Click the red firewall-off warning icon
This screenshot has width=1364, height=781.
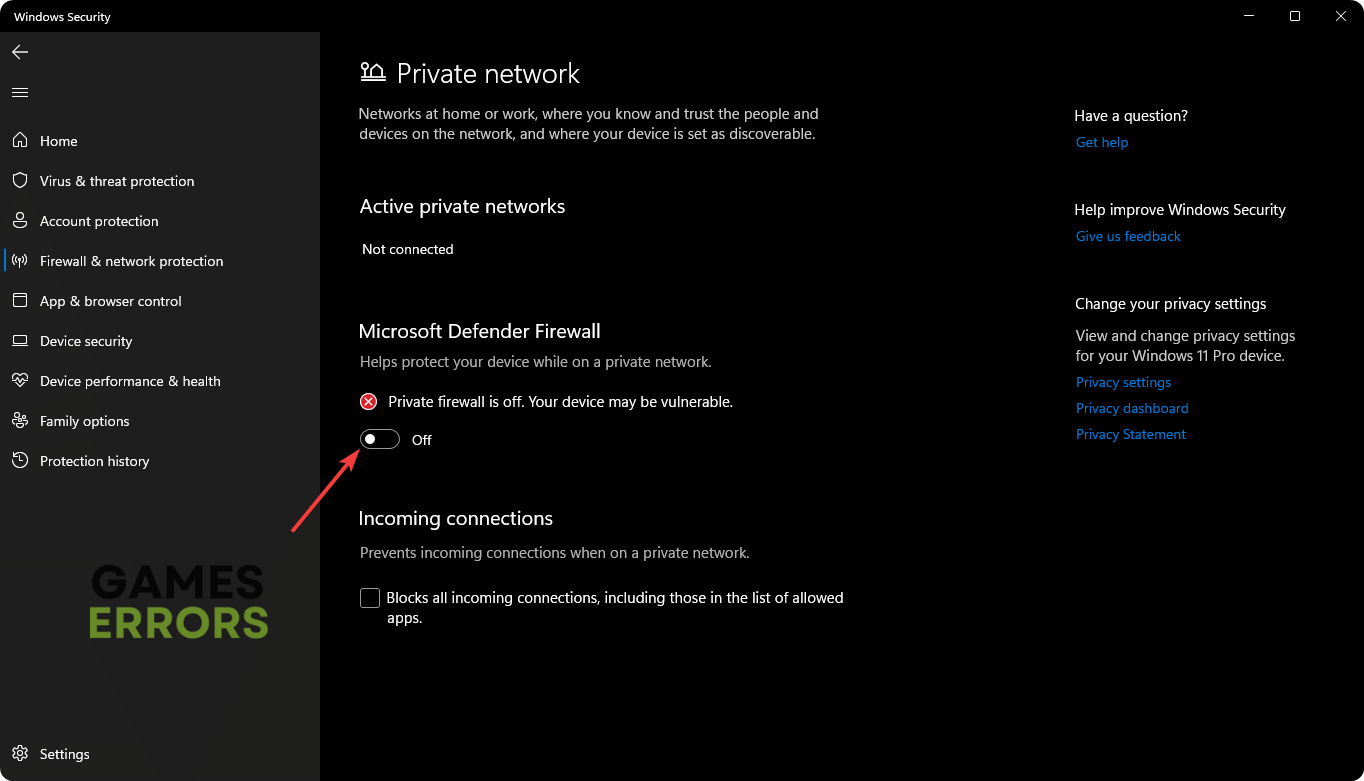pos(369,401)
